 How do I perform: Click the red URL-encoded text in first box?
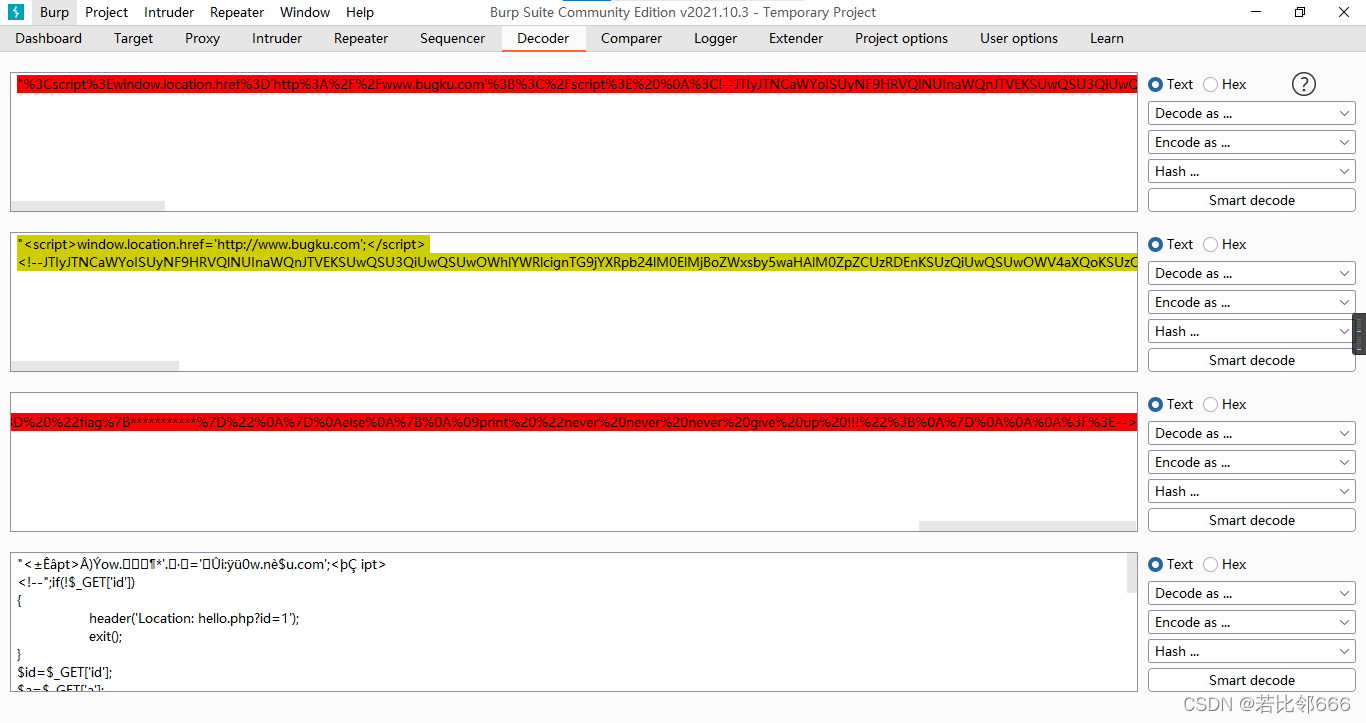click(576, 84)
